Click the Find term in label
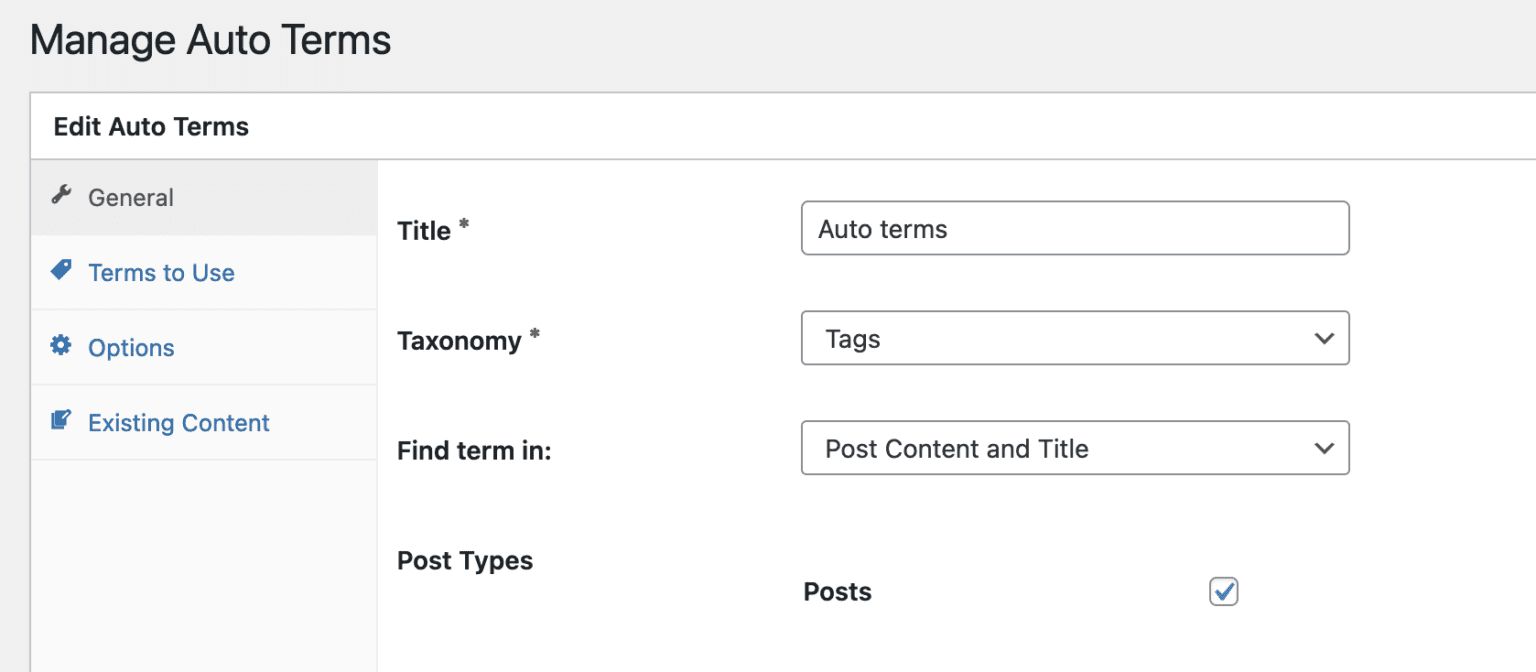Image resolution: width=1536 pixels, height=672 pixels. point(474,451)
